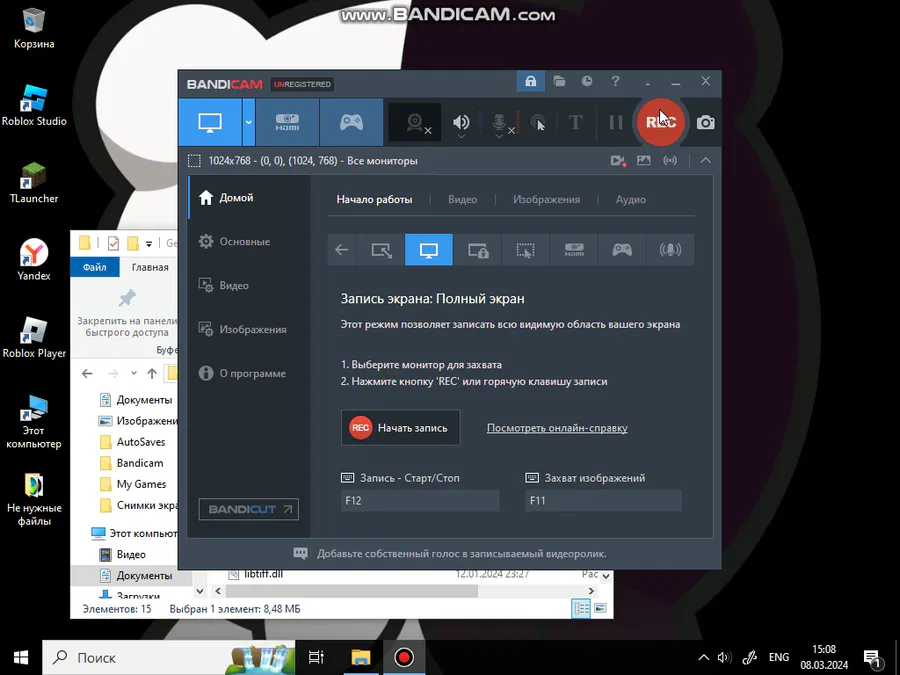Click Начать запись button
900x675 pixels.
[x=400, y=428]
